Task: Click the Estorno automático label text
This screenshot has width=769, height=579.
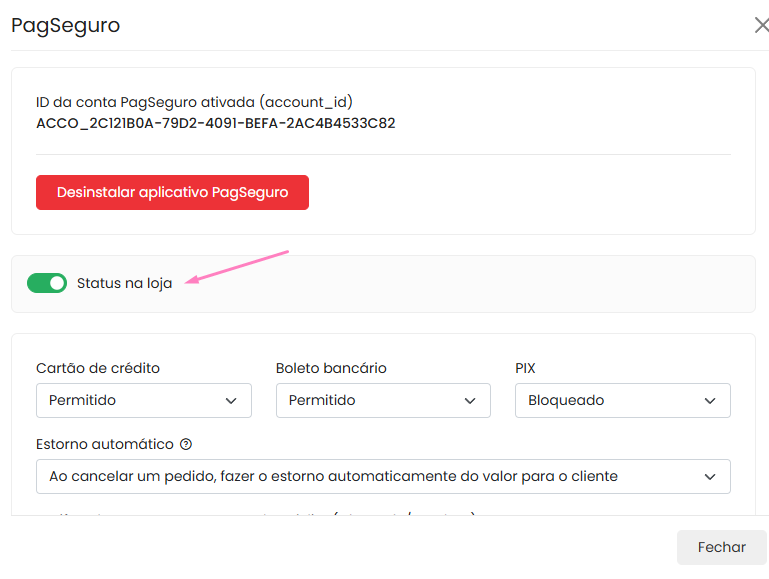Action: pyautogui.click(x=105, y=444)
